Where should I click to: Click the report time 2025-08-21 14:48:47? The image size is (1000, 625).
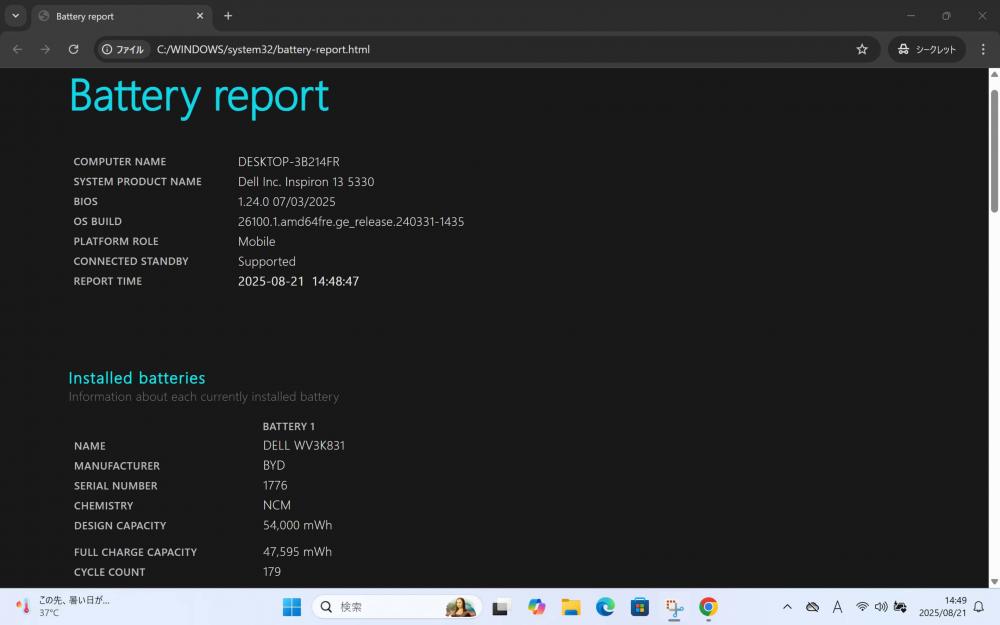point(298,281)
